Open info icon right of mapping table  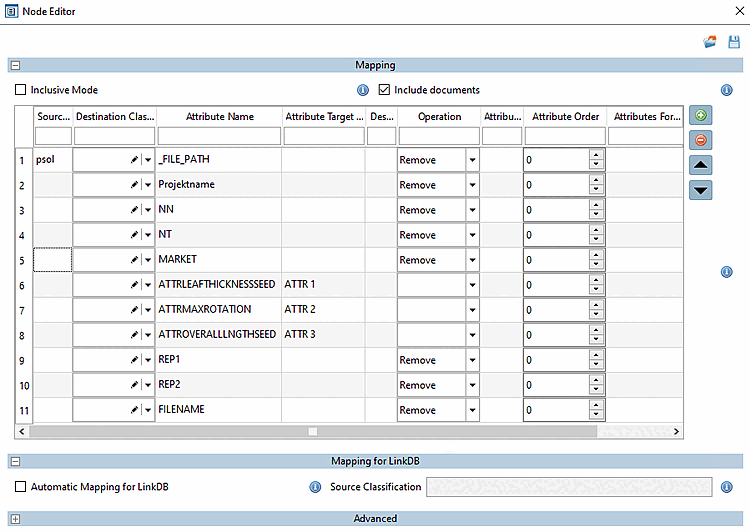click(x=727, y=272)
